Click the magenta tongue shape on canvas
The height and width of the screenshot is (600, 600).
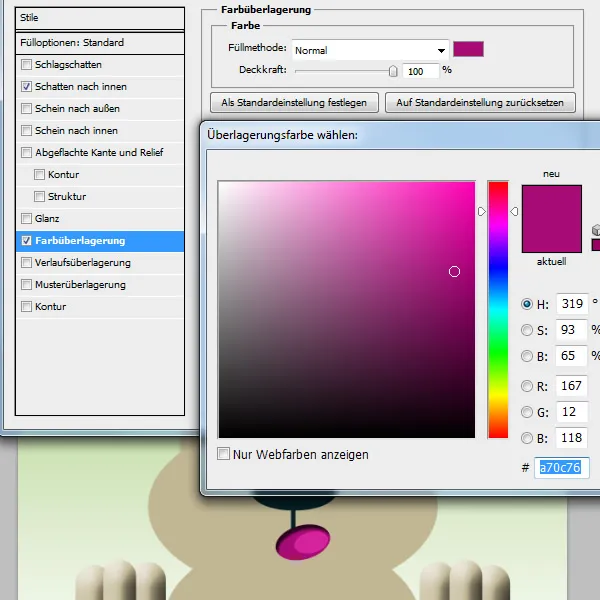pos(303,542)
